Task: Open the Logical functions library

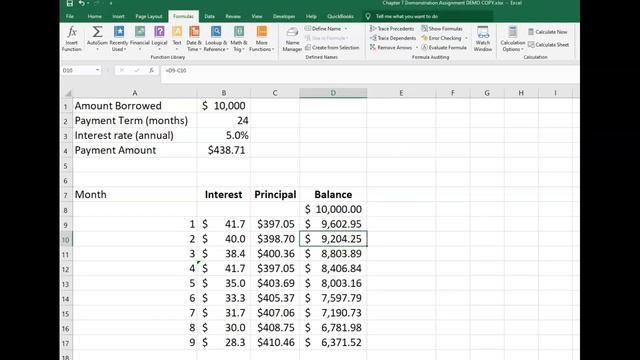Action: [x=159, y=39]
